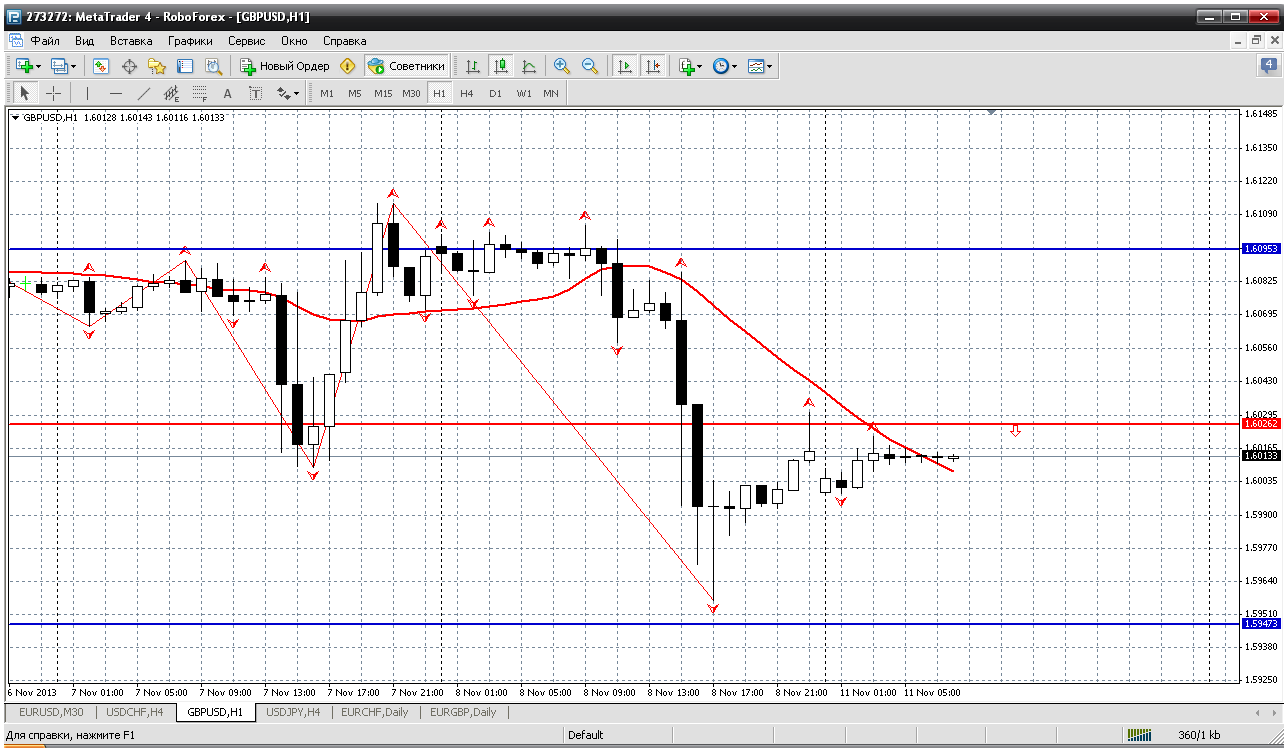Select the H1 timeframe button
1288x748 pixels.
[x=439, y=93]
